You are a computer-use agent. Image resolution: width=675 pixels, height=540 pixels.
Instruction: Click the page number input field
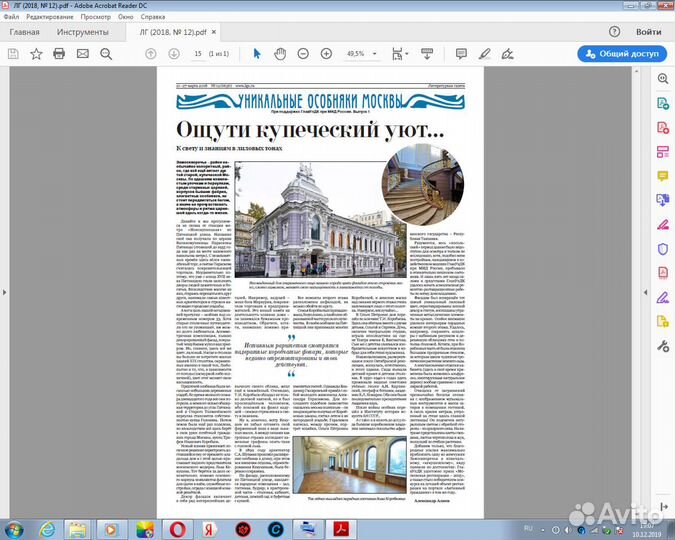coord(198,53)
